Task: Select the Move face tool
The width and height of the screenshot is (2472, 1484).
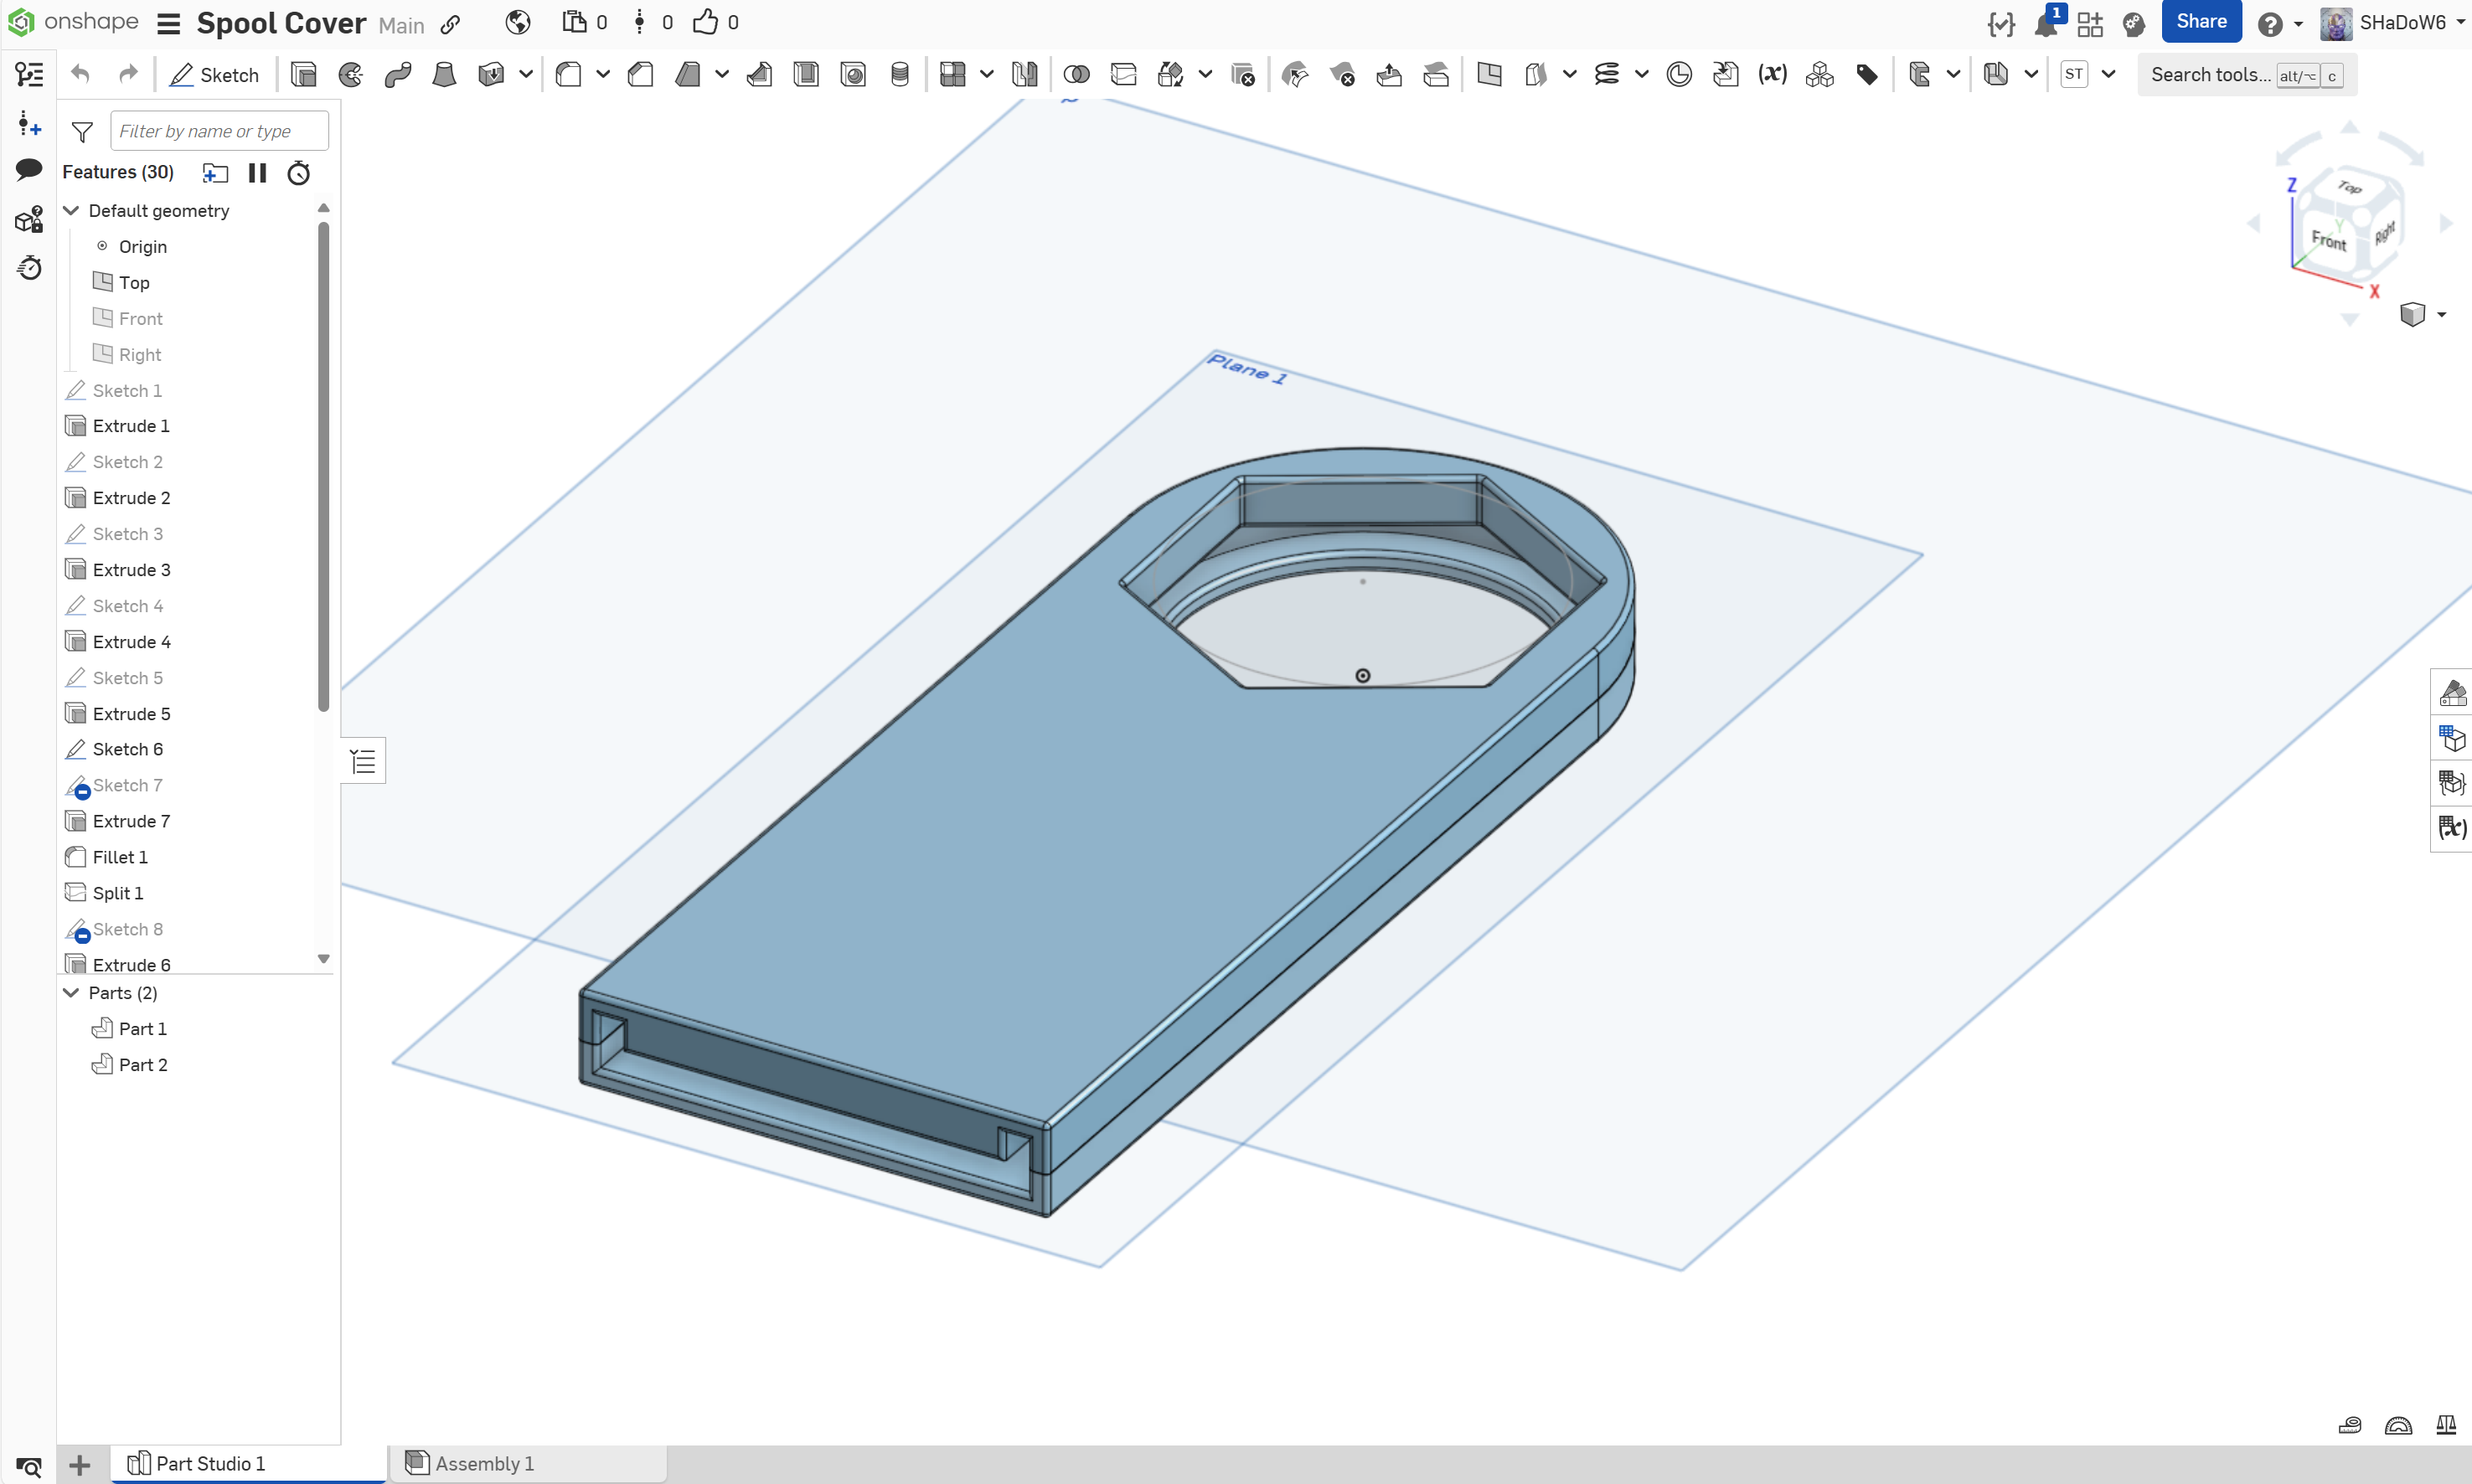Action: click(1390, 75)
